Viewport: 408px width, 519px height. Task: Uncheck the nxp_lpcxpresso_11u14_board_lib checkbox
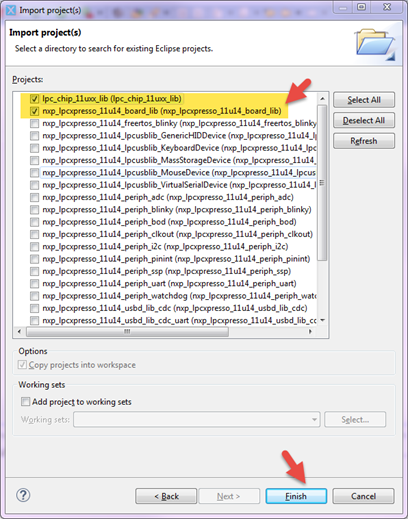(34, 111)
